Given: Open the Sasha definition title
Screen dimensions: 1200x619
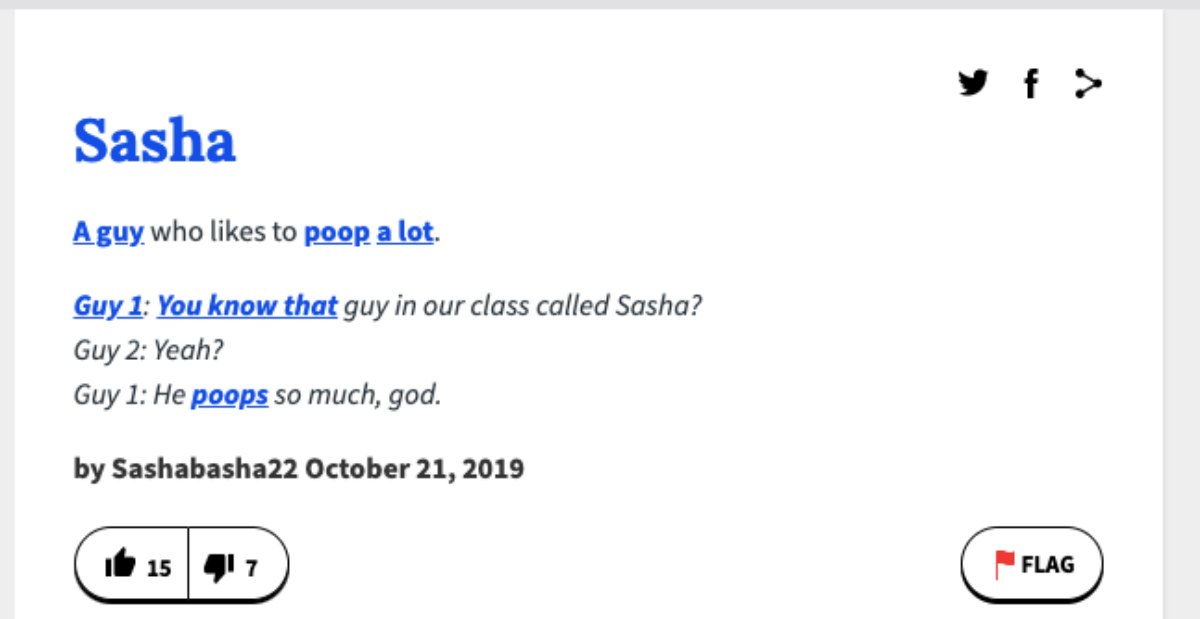Looking at the screenshot, I should (155, 140).
